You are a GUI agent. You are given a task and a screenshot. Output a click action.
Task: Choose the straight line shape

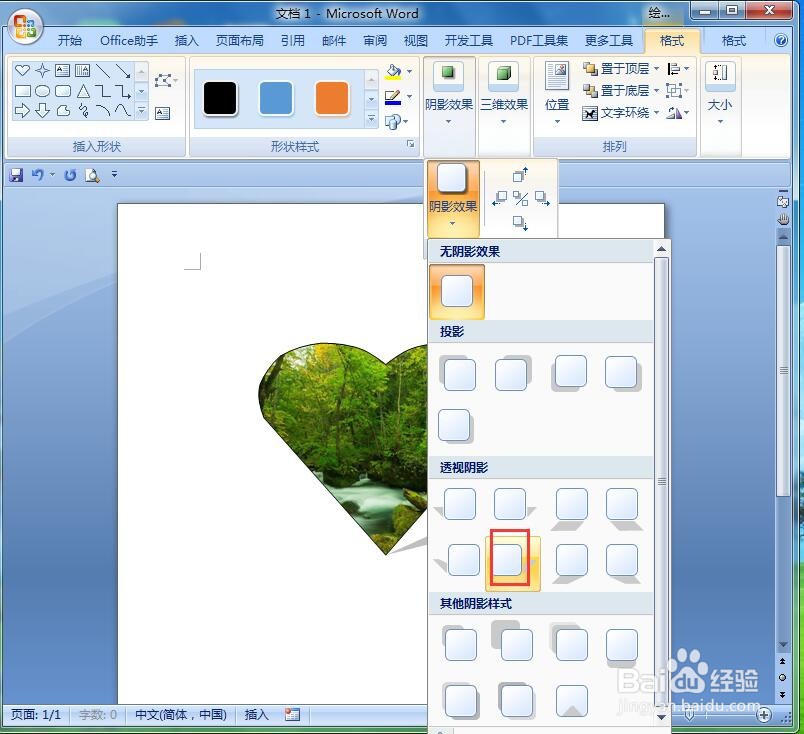tap(103, 70)
